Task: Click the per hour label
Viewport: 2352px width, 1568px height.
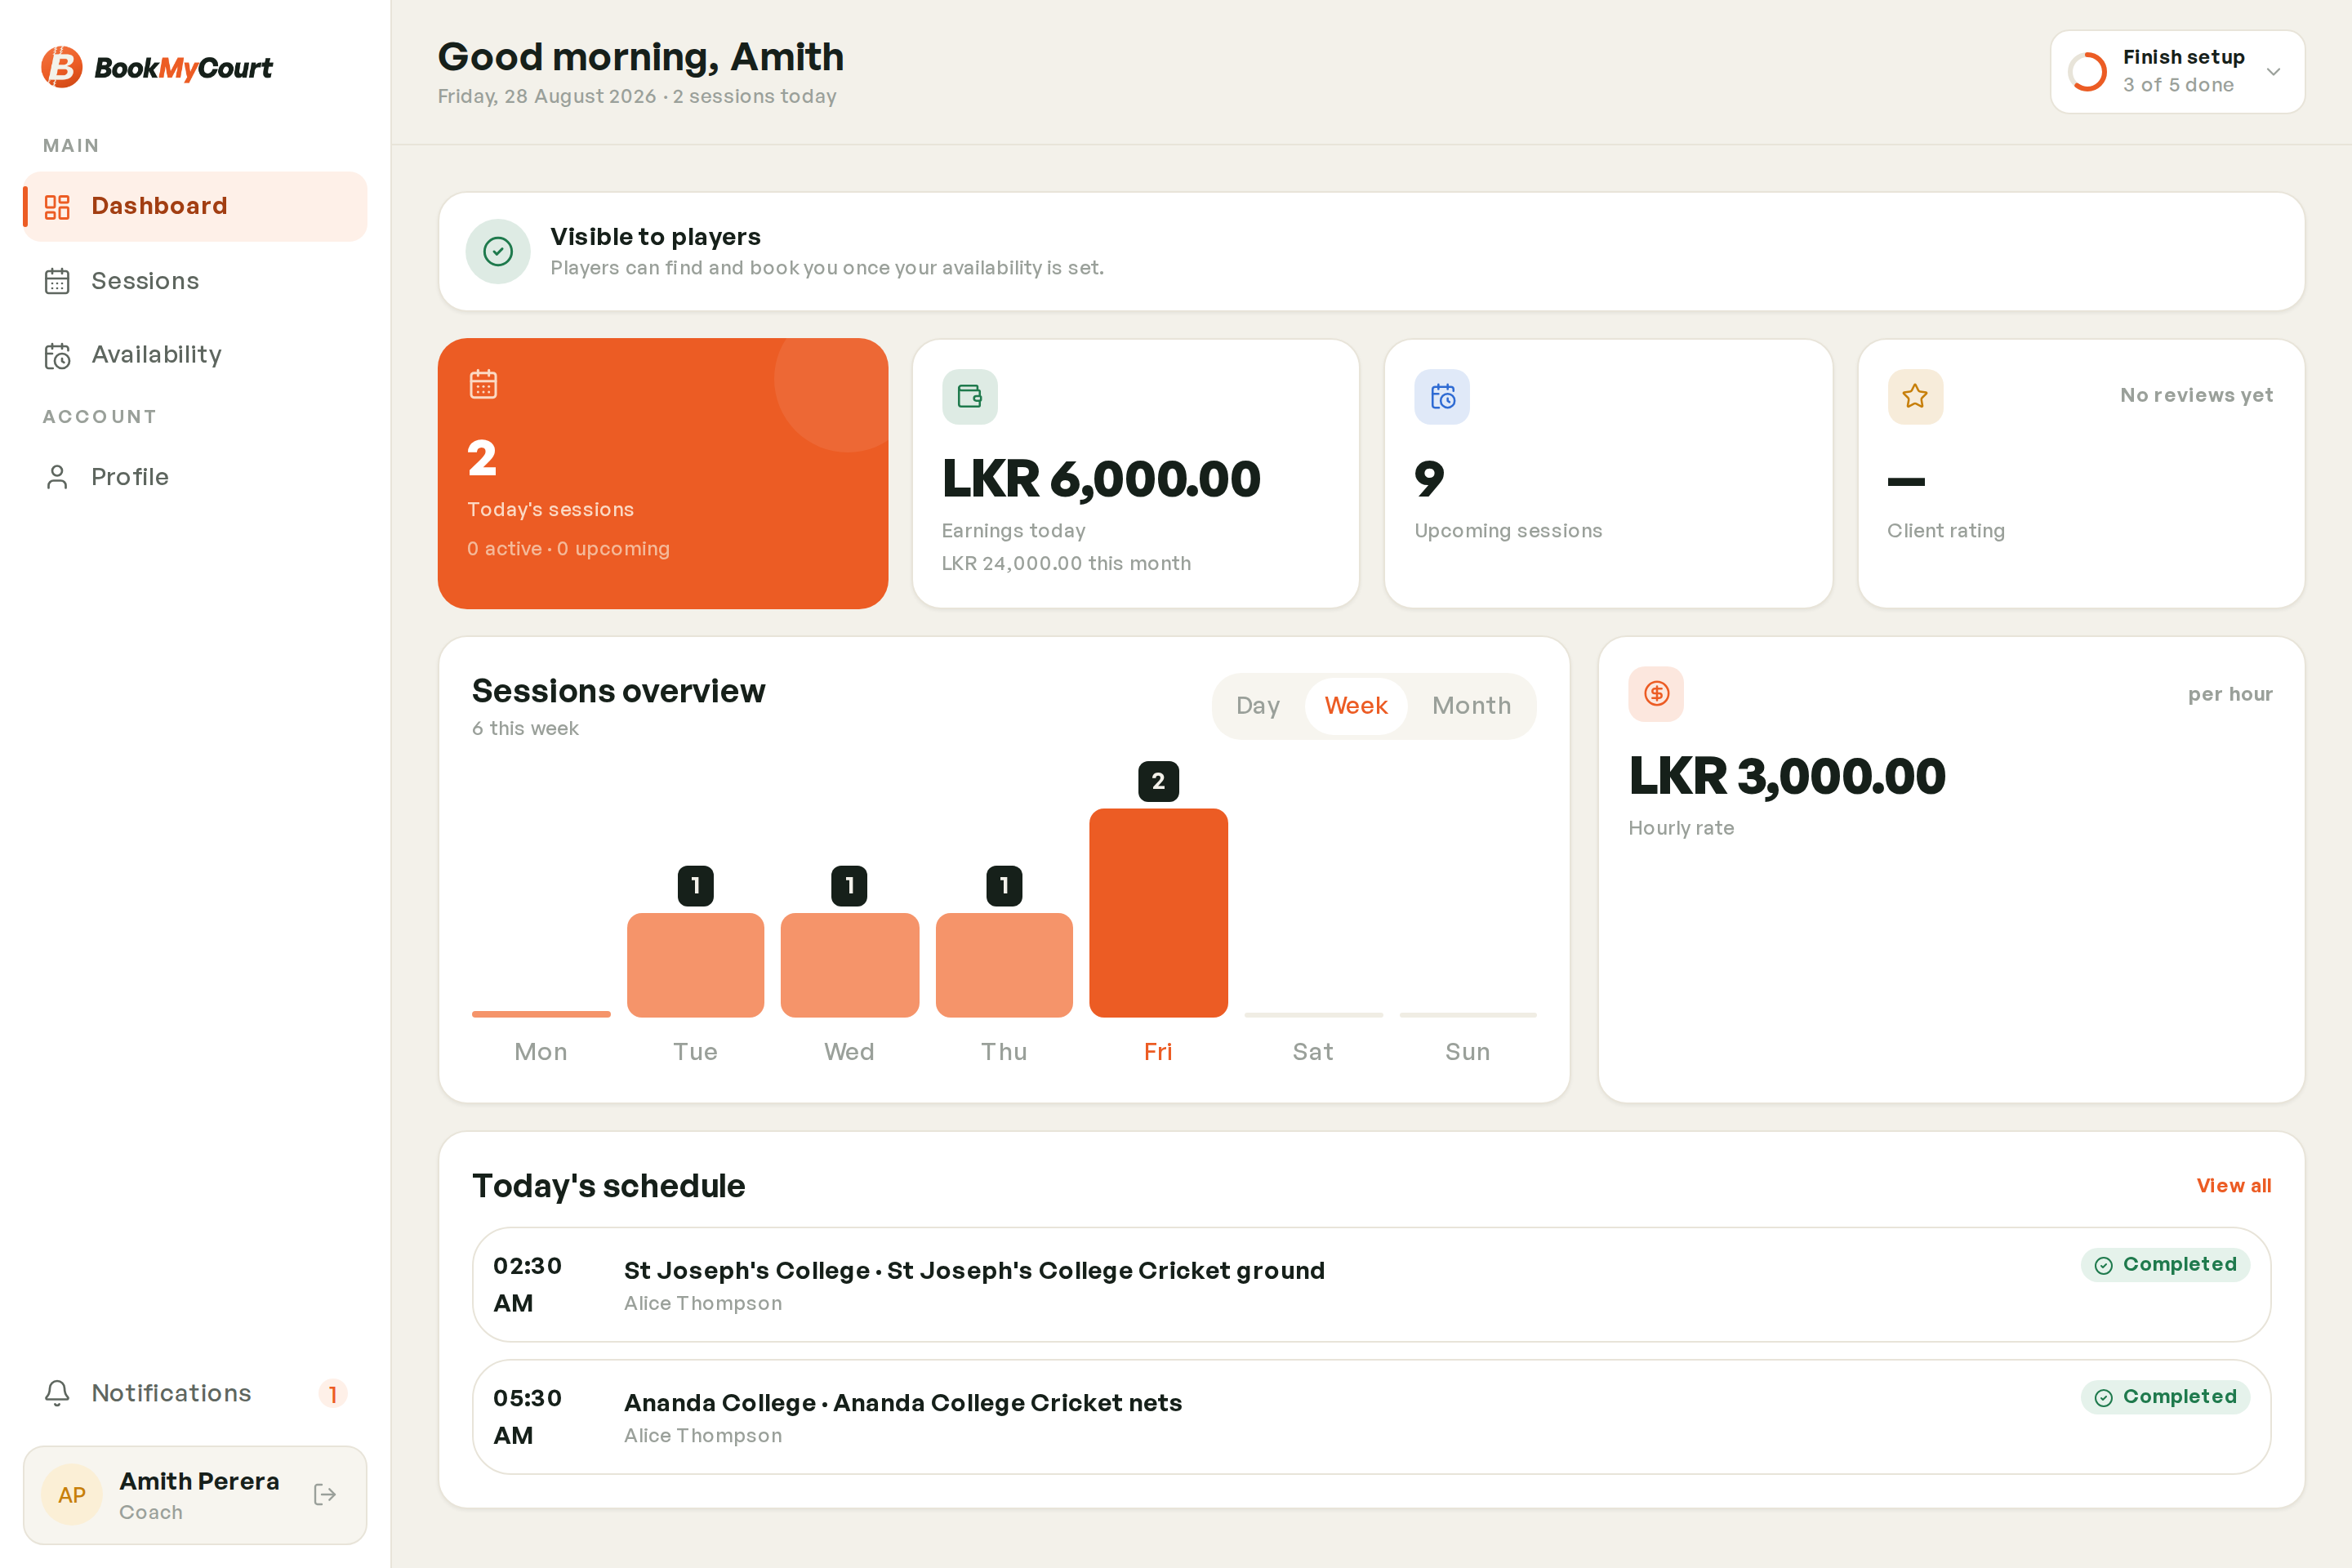Action: click(x=2230, y=695)
